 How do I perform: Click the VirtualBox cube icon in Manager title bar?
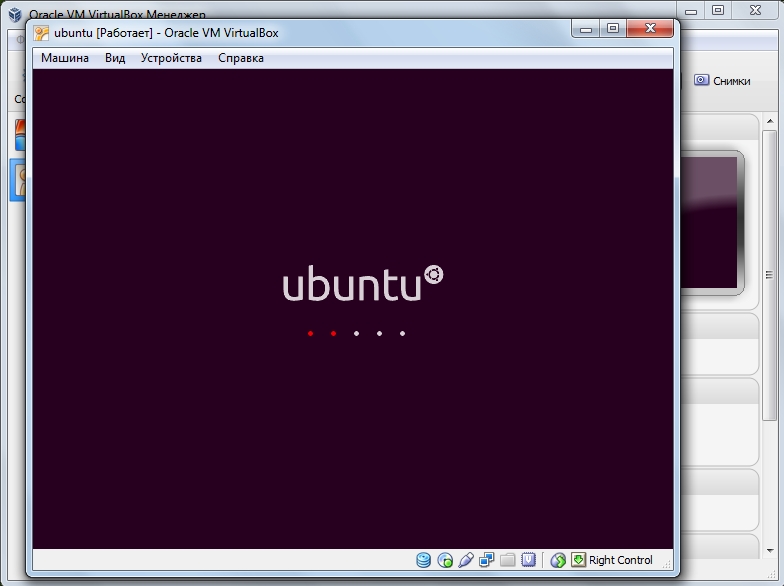15,14
